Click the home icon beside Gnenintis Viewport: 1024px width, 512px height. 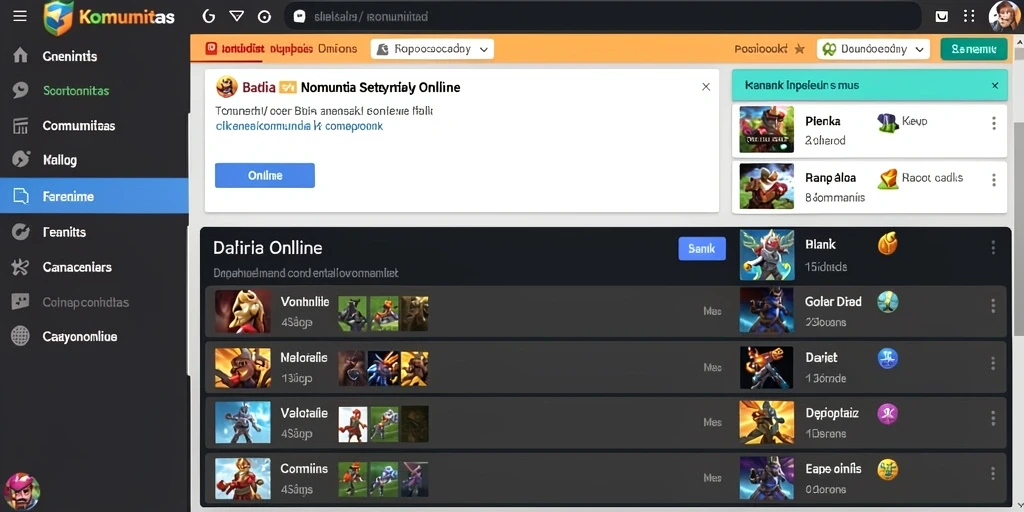20,56
